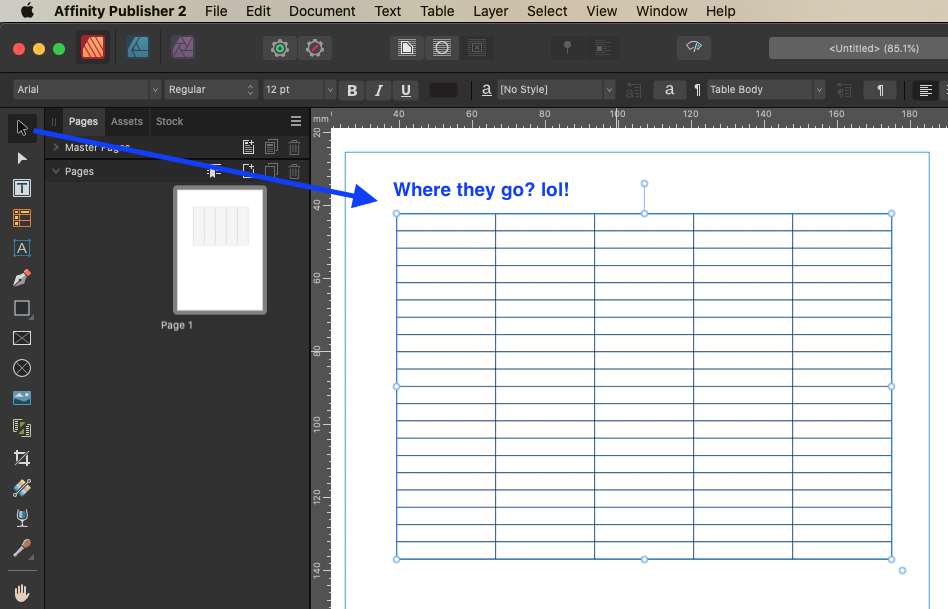
Task: Select the Picture Frame Rectangle tool
Action: click(x=21, y=338)
